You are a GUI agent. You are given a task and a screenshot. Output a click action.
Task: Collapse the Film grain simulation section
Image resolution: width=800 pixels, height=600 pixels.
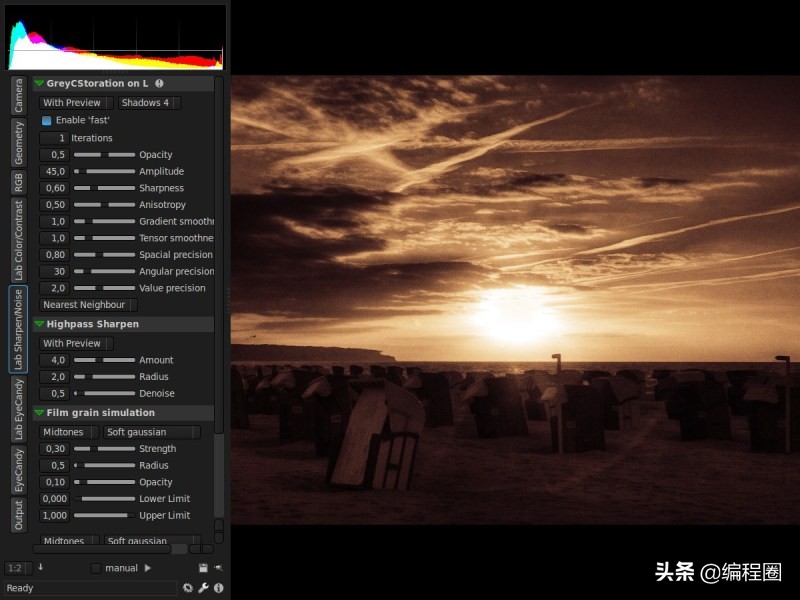point(39,413)
